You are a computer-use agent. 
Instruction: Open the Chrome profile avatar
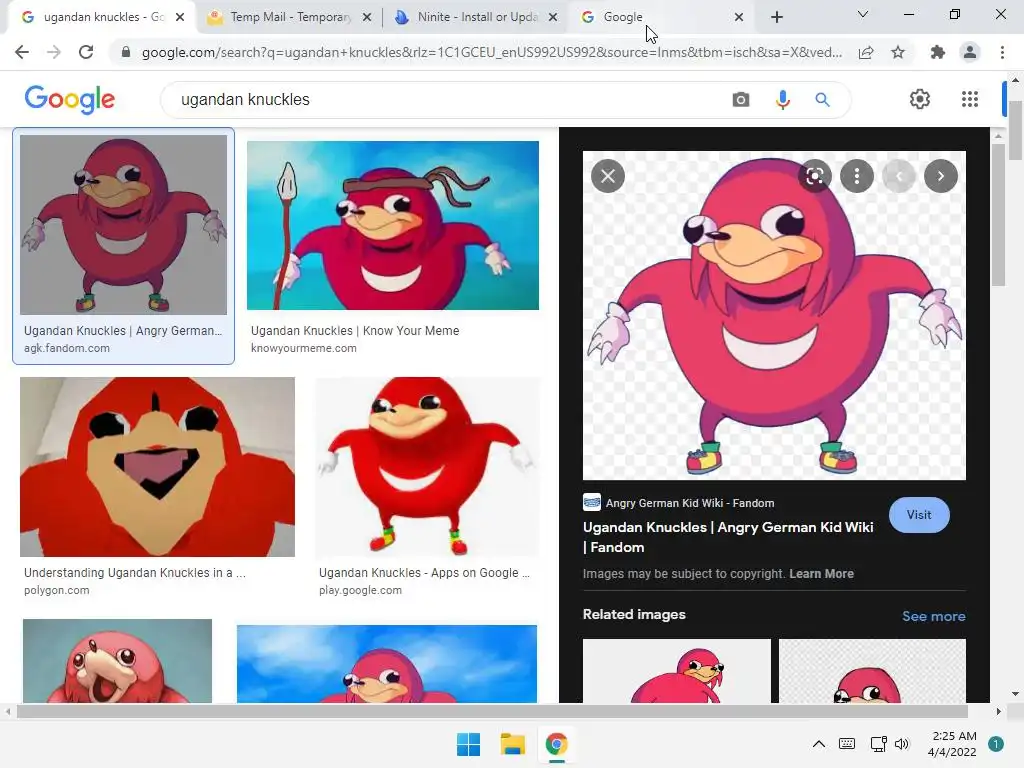pos(970,52)
